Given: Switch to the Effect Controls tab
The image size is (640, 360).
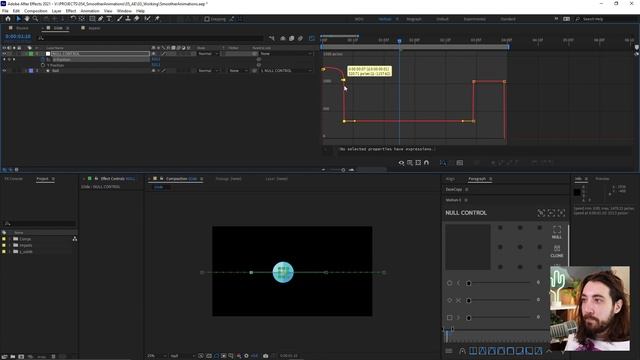Looking at the screenshot, I should tap(112, 179).
